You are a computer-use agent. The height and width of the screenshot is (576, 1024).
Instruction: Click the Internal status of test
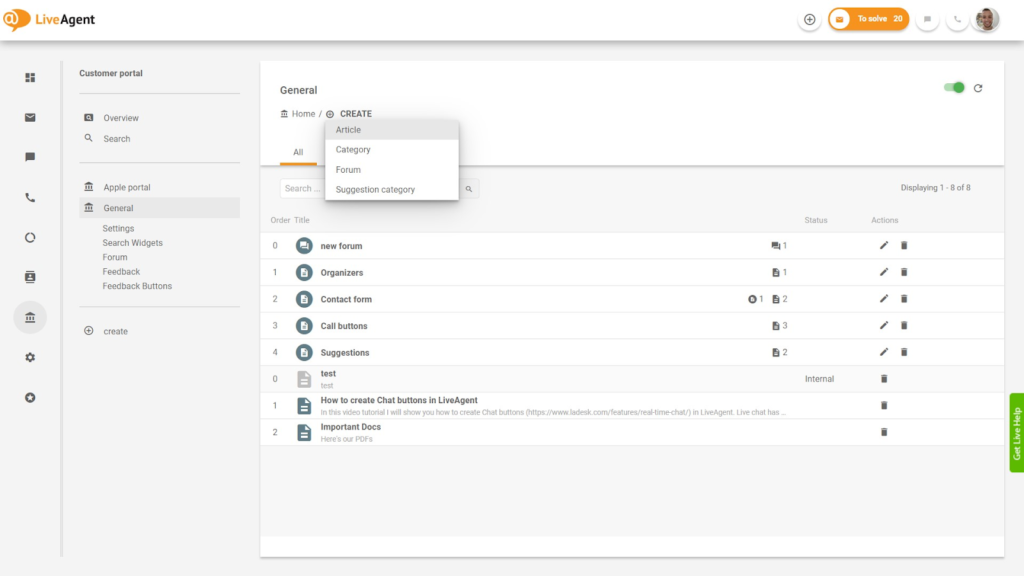click(x=819, y=379)
